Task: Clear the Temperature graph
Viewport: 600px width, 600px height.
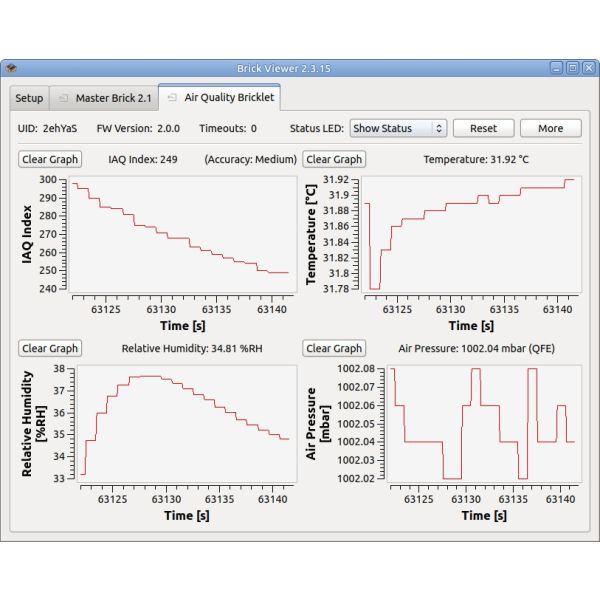Action: 334,159
